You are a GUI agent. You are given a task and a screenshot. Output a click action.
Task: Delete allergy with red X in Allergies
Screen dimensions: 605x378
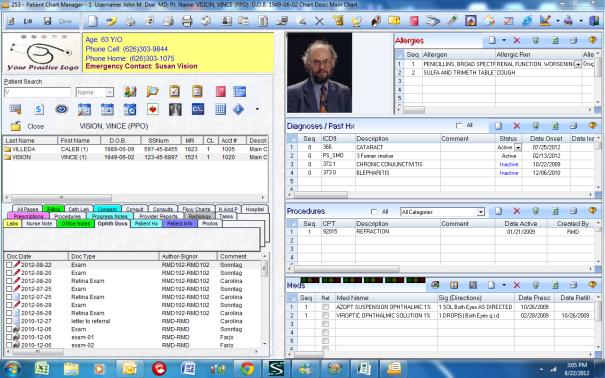[x=517, y=40]
